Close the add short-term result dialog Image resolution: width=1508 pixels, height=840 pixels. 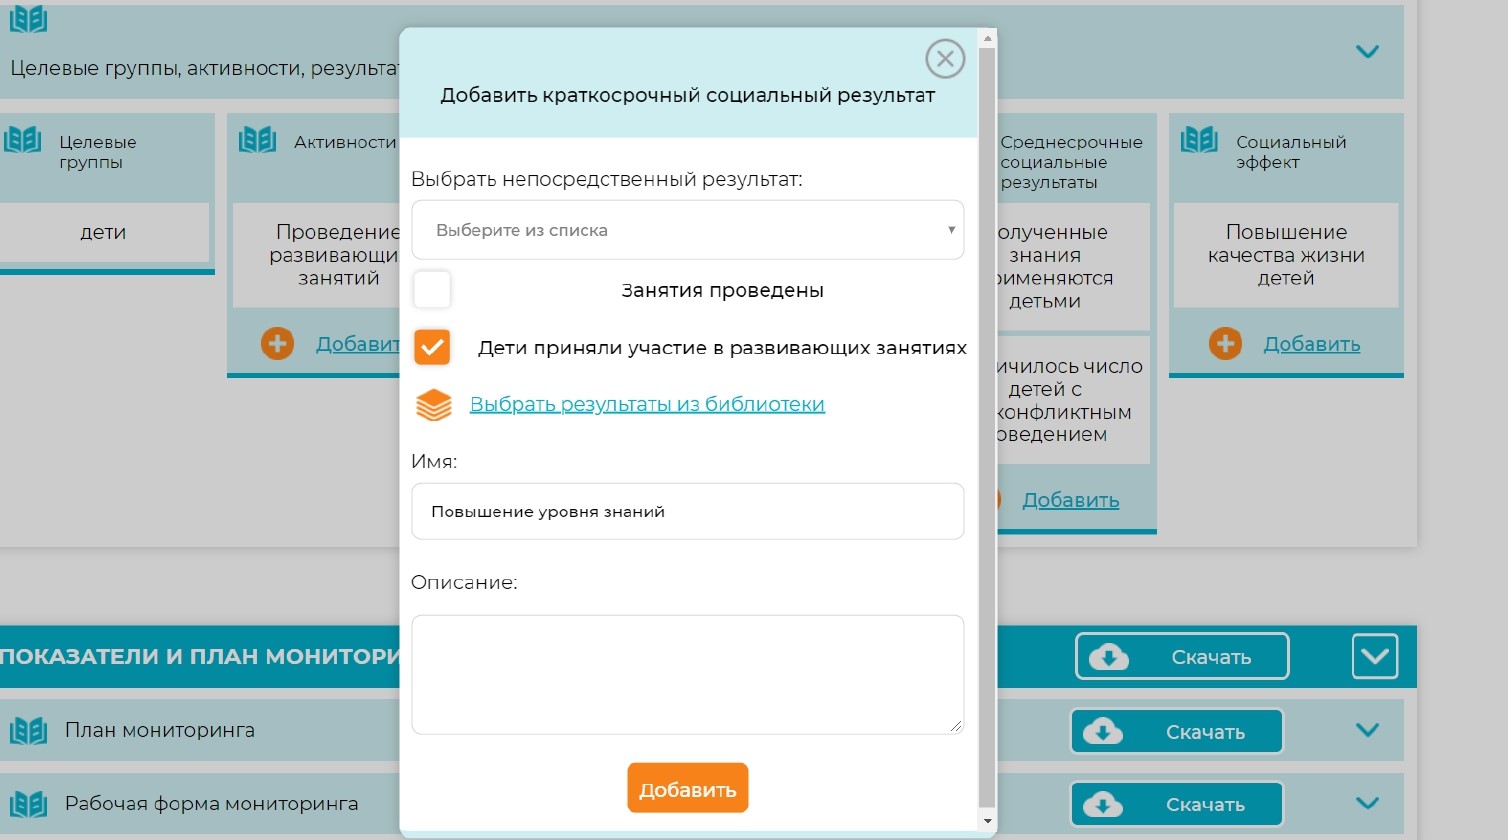pyautogui.click(x=945, y=59)
